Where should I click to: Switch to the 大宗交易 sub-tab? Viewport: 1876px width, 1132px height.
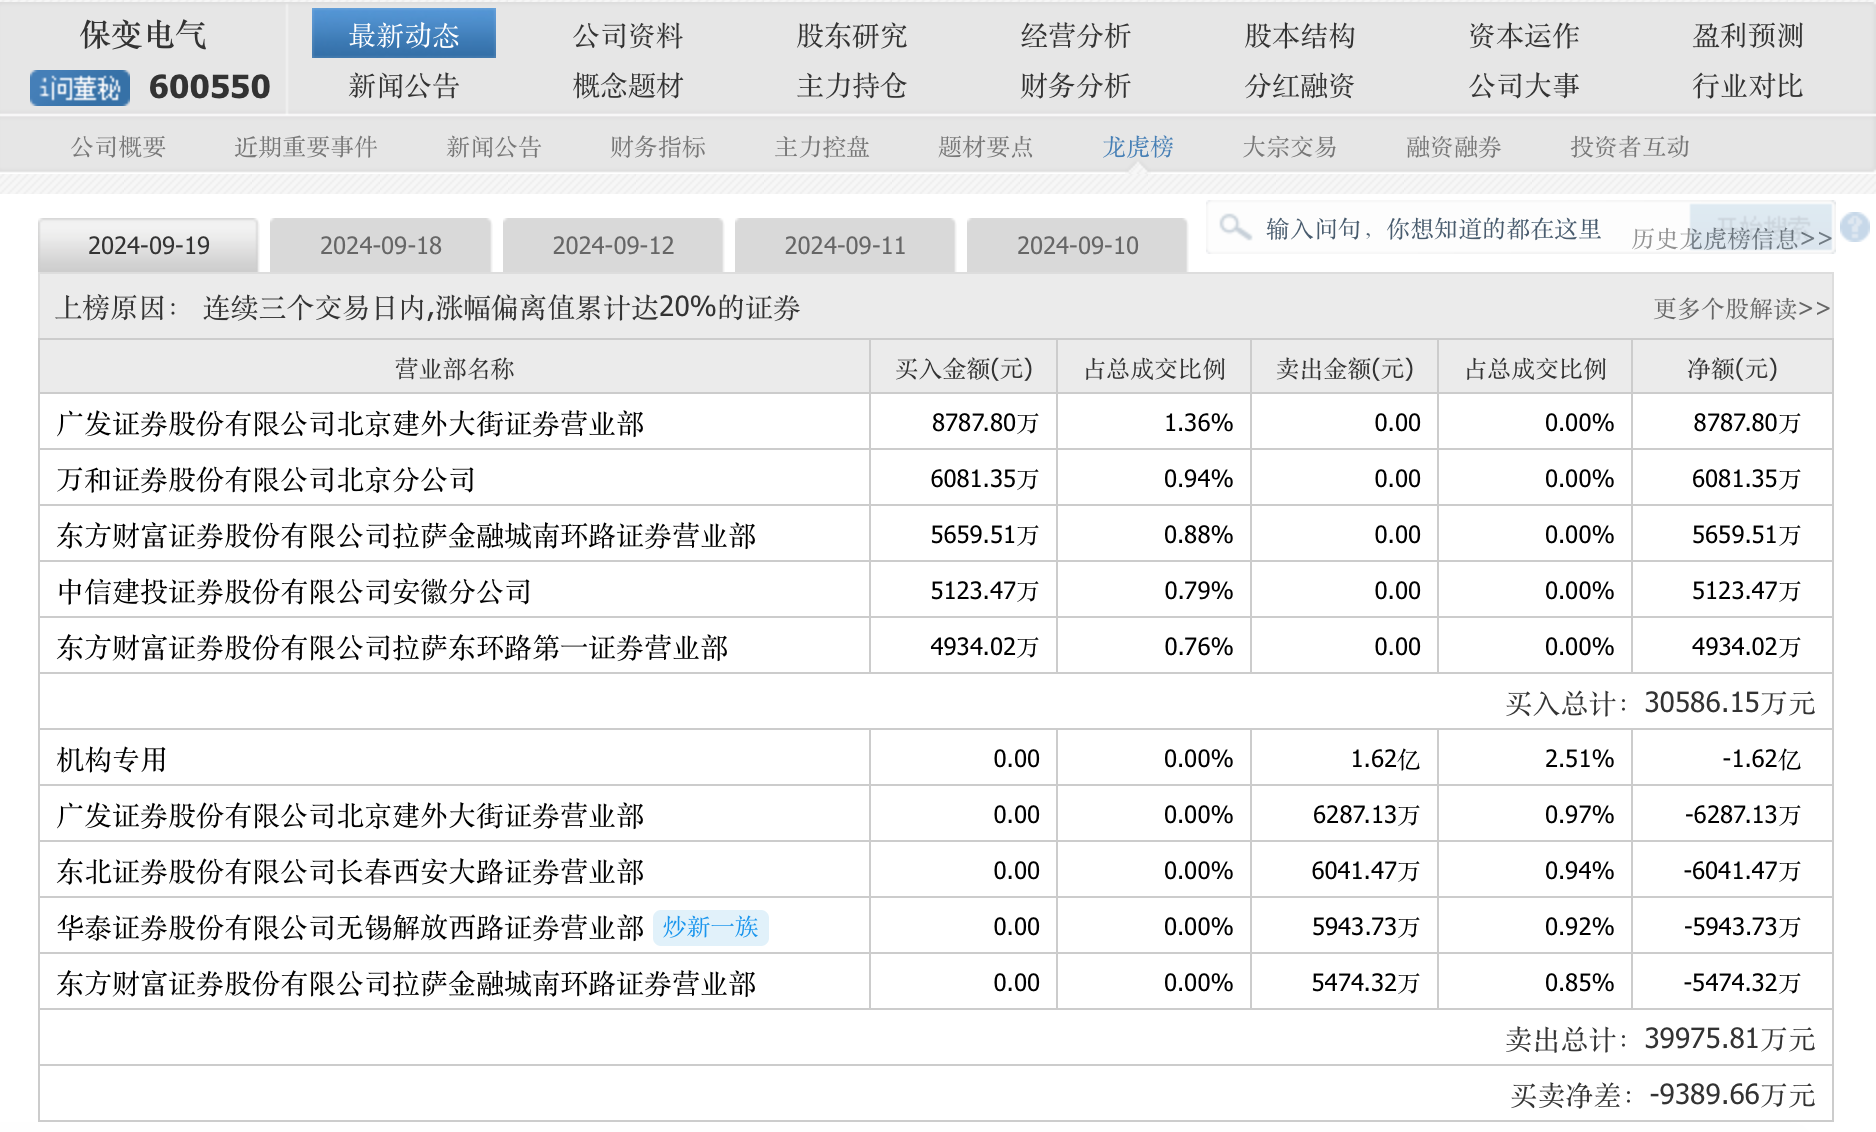click(1289, 147)
